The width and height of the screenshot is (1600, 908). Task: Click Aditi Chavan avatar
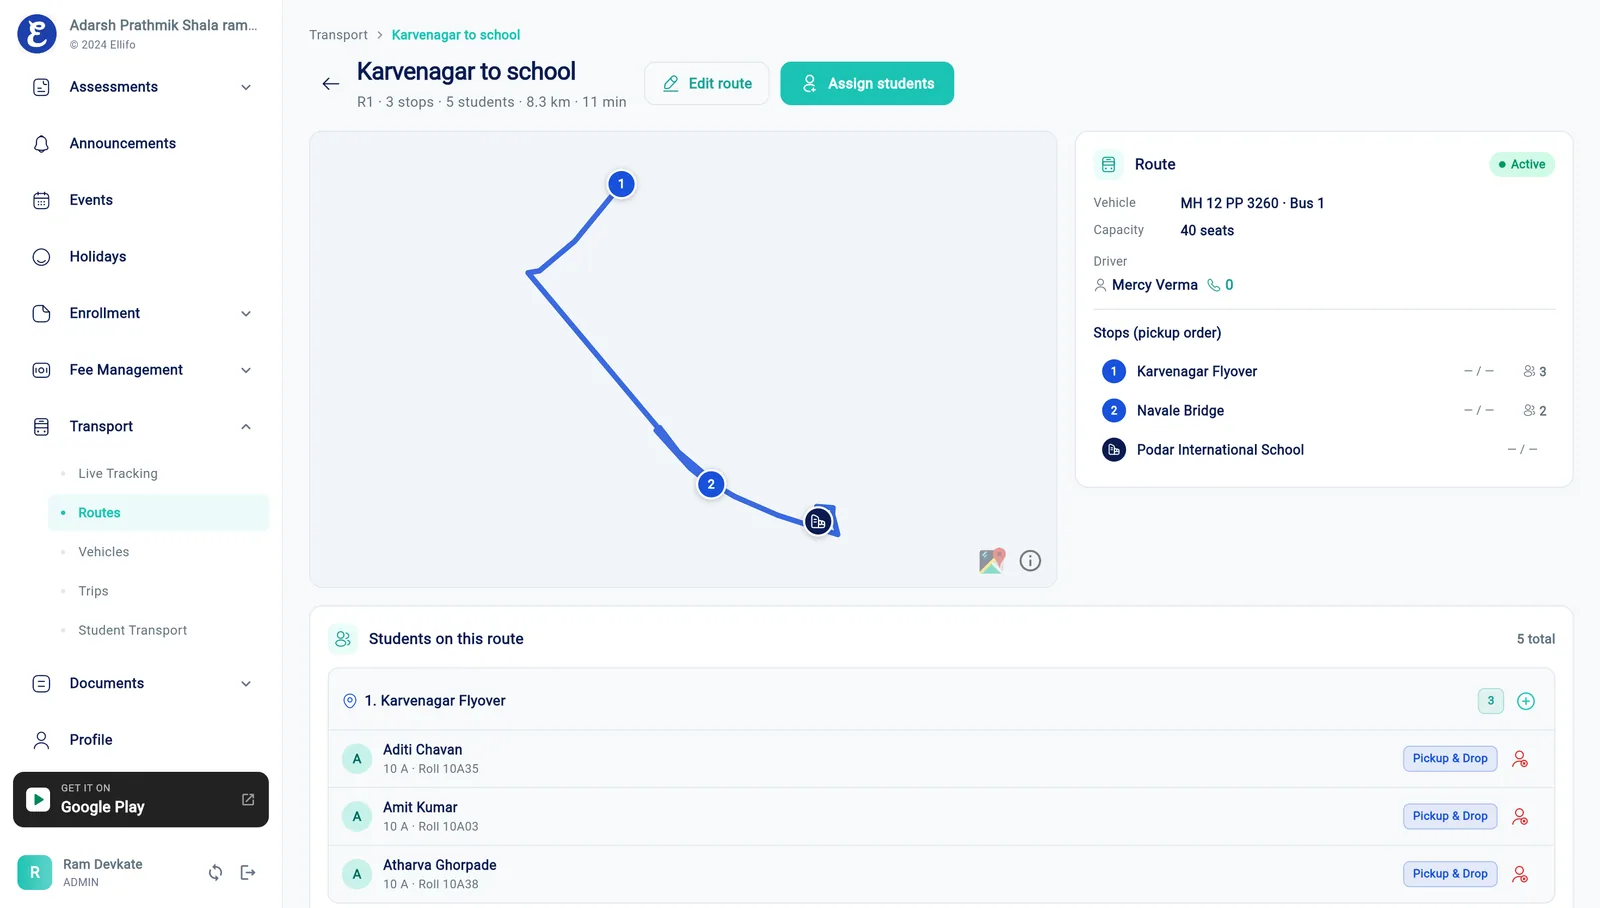[357, 759]
